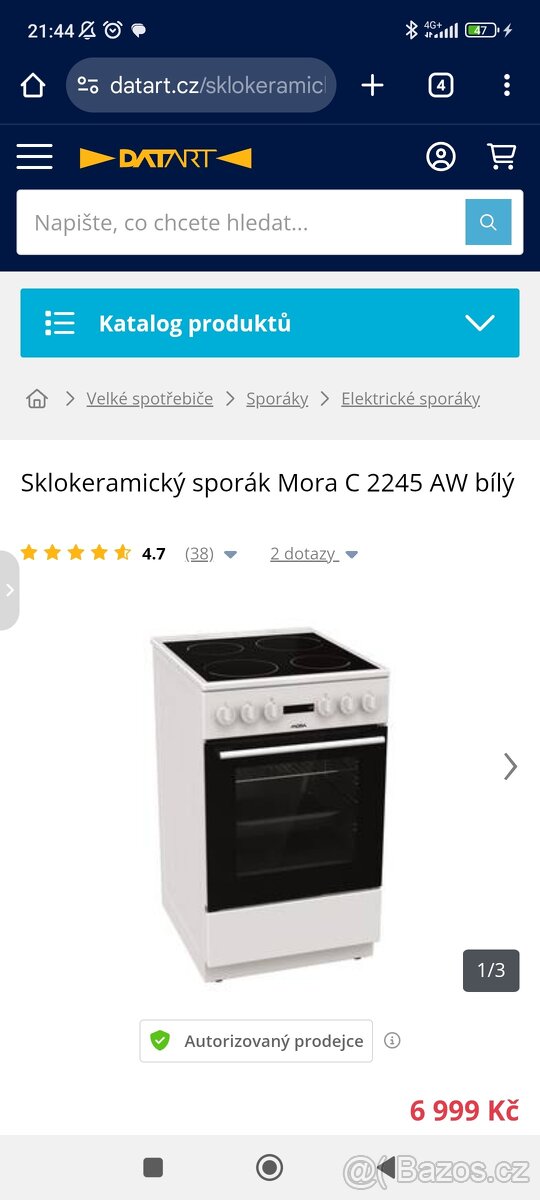Click the magnifier search button
Viewport: 540px width, 1200px height.
point(488,222)
